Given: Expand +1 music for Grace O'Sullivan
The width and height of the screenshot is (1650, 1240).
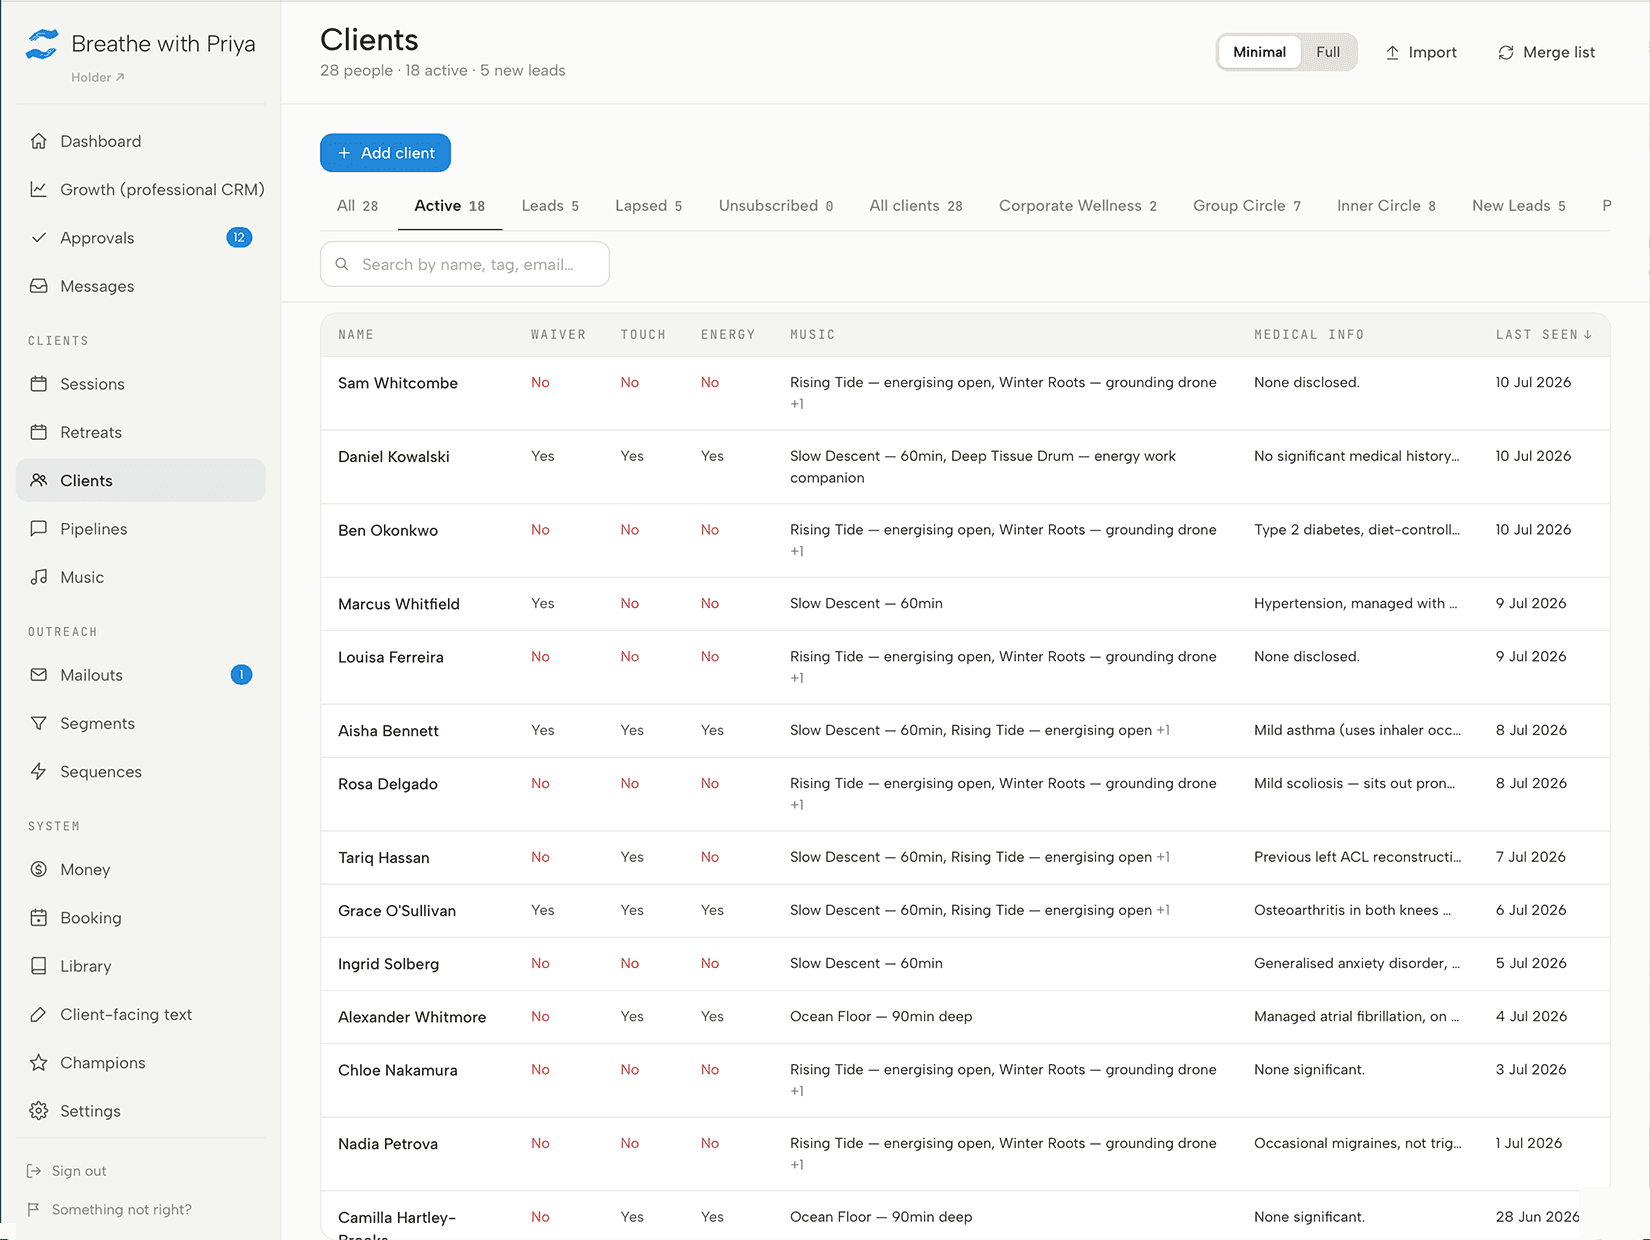Looking at the screenshot, I should point(1163,910).
